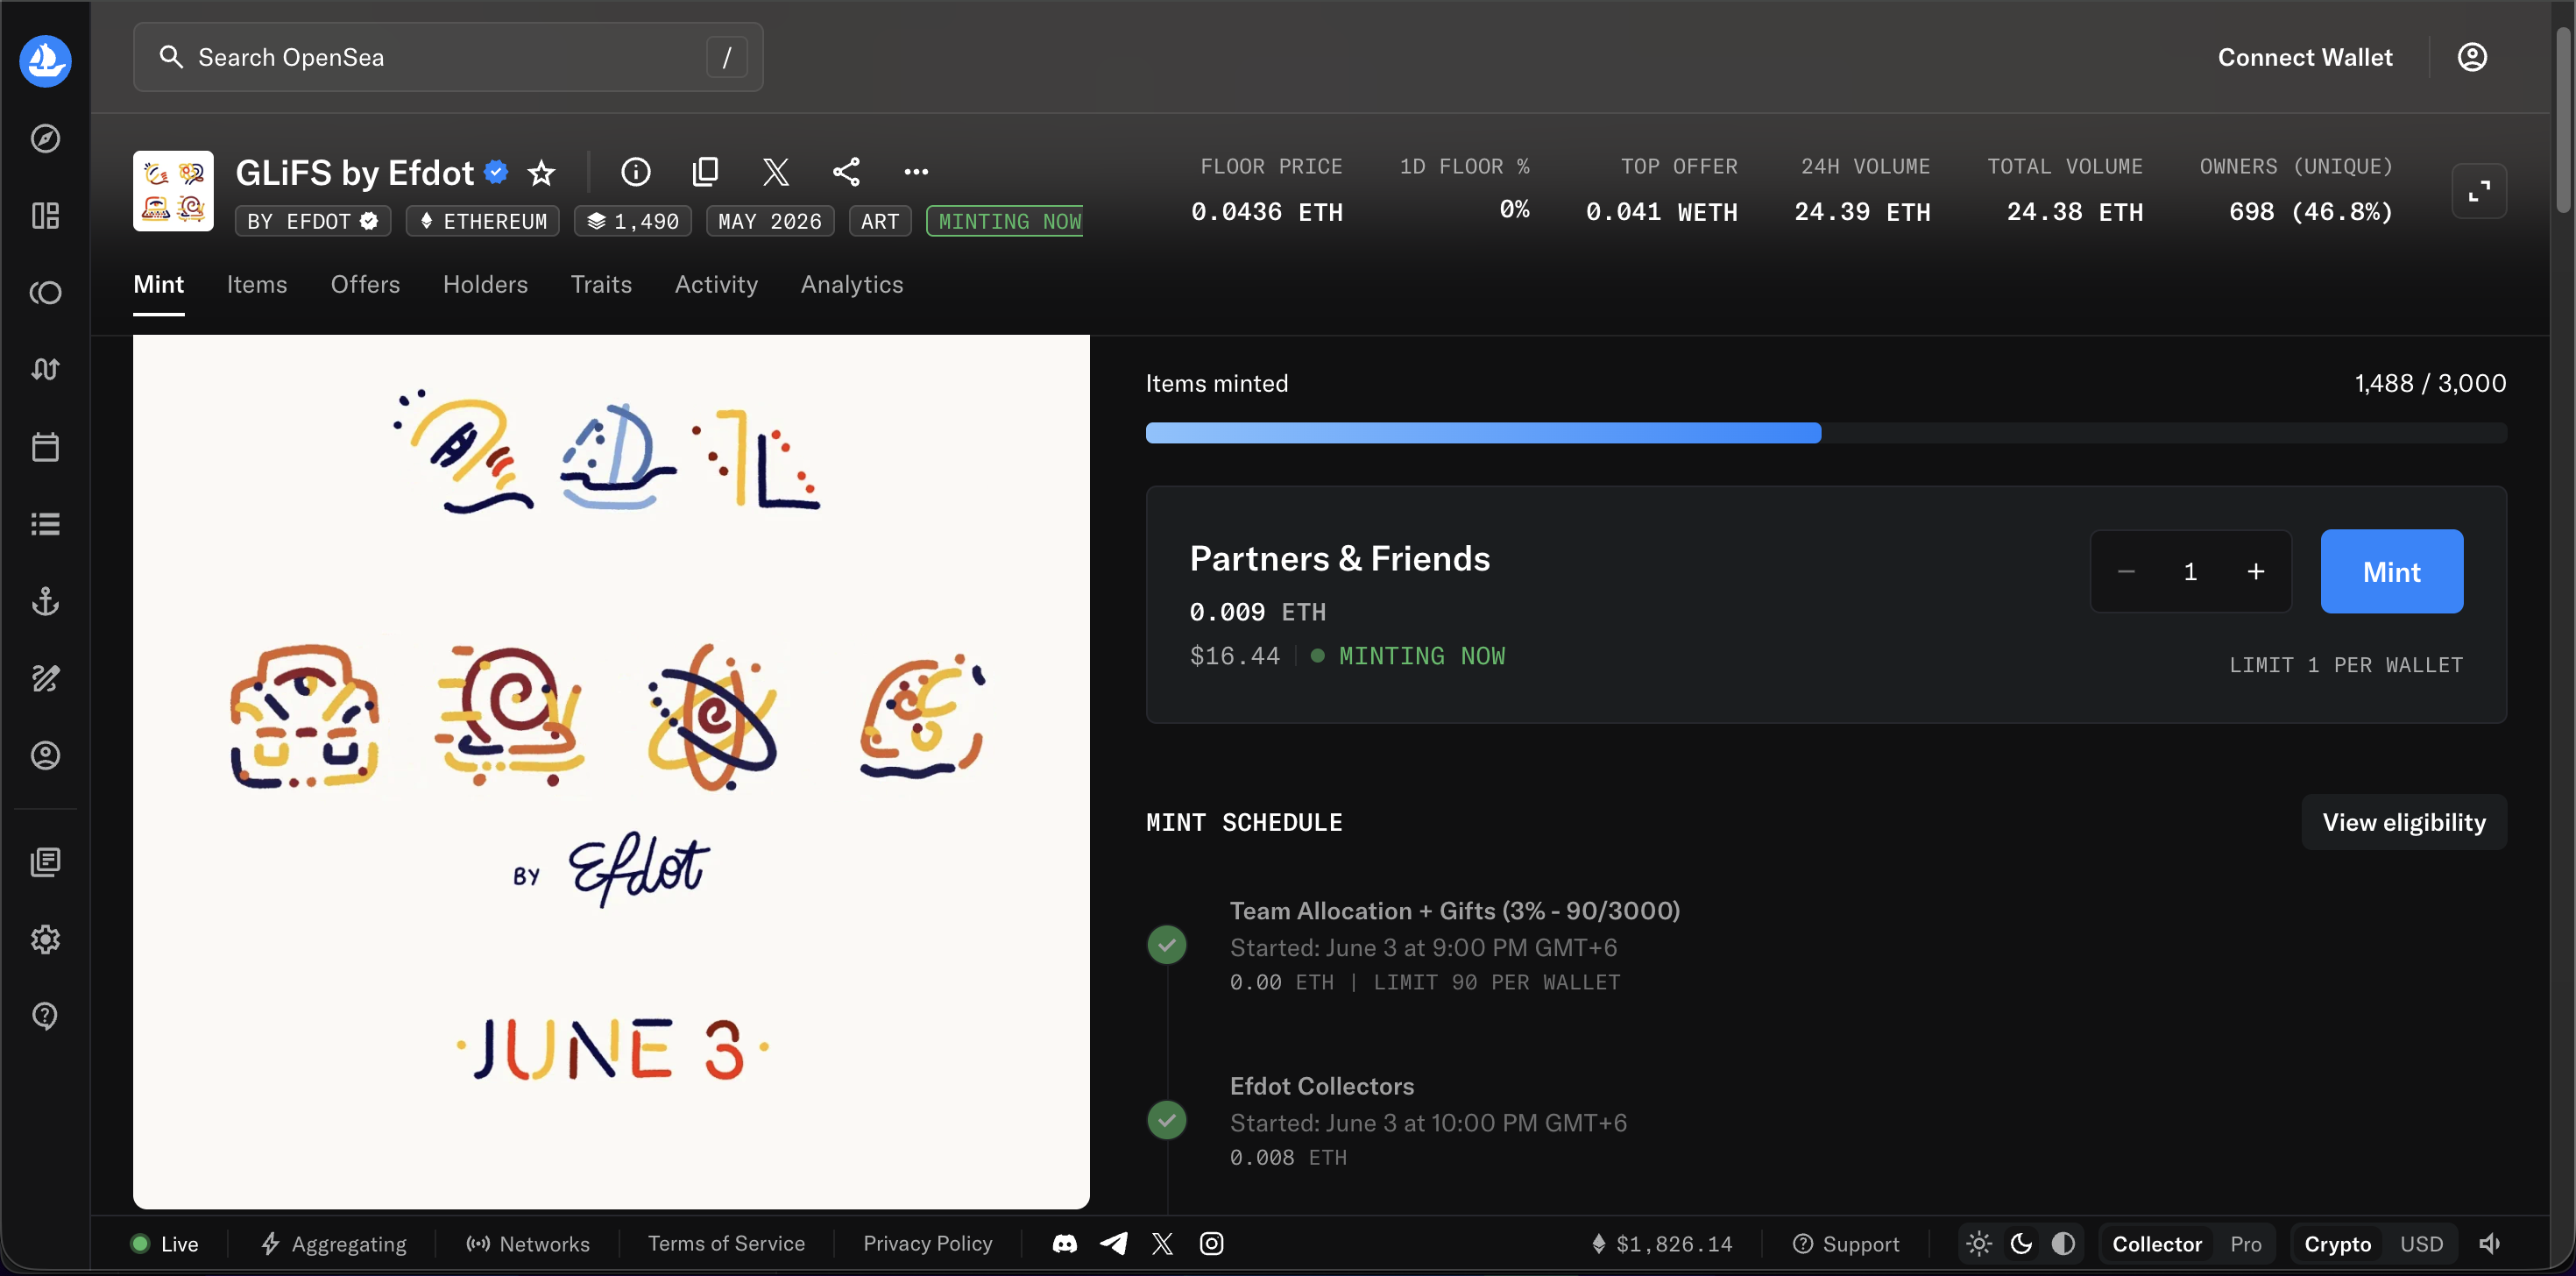The height and width of the screenshot is (1276, 2576).
Task: Click View eligibility button
Action: [2404, 822]
